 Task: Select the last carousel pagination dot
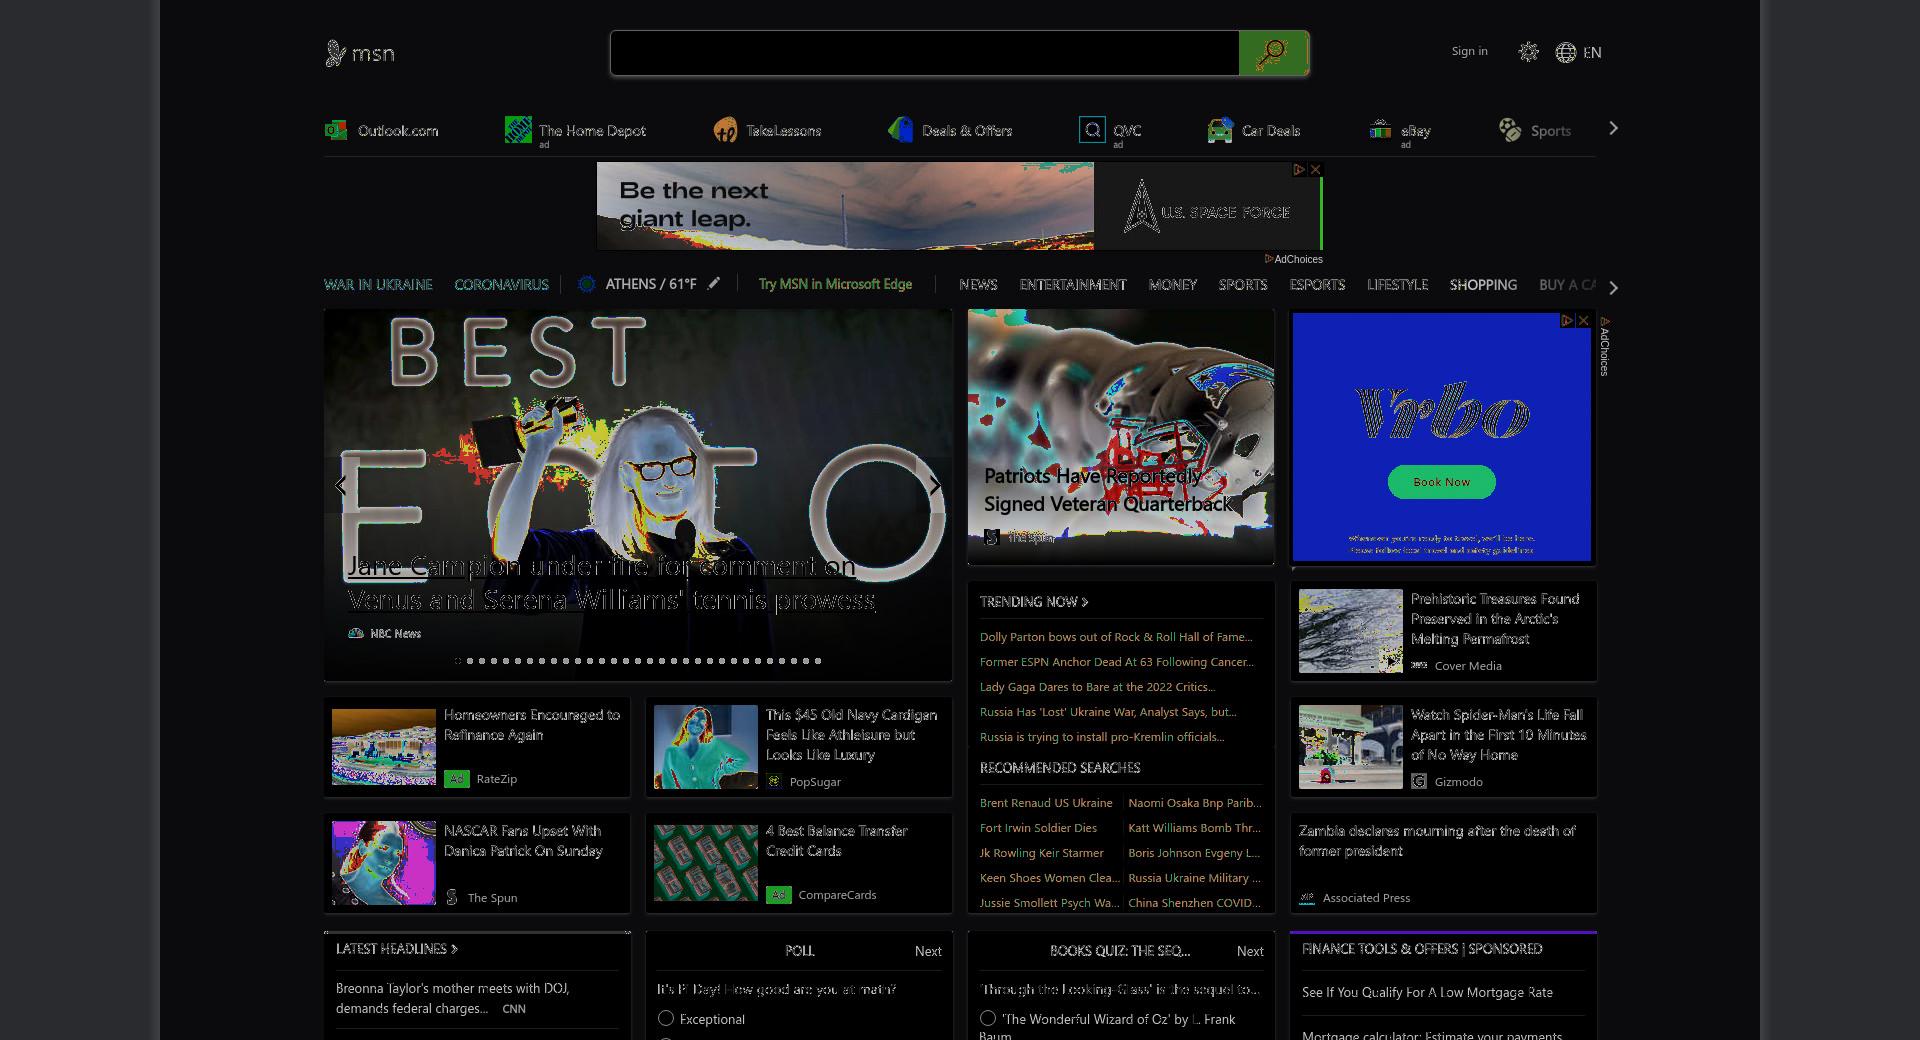(818, 660)
